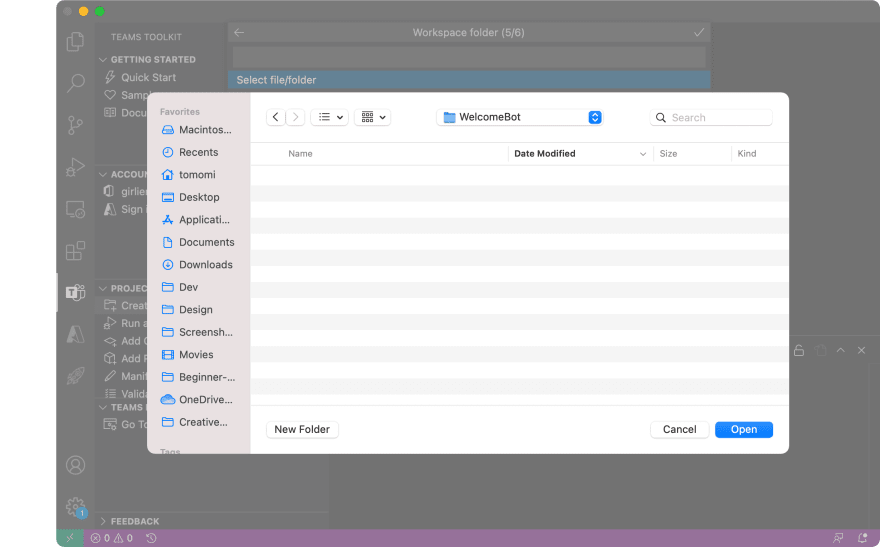Click the lock icon in the panel toolbar
This screenshot has width=880, height=547.
coord(799,351)
